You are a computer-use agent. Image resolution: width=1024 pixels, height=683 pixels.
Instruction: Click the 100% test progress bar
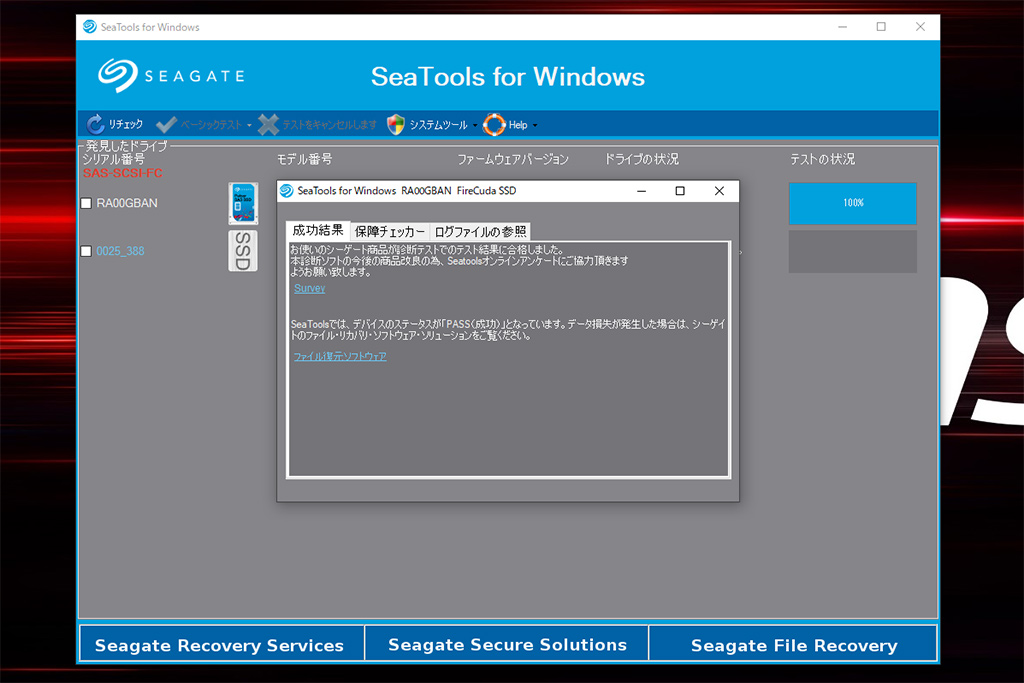[852, 203]
